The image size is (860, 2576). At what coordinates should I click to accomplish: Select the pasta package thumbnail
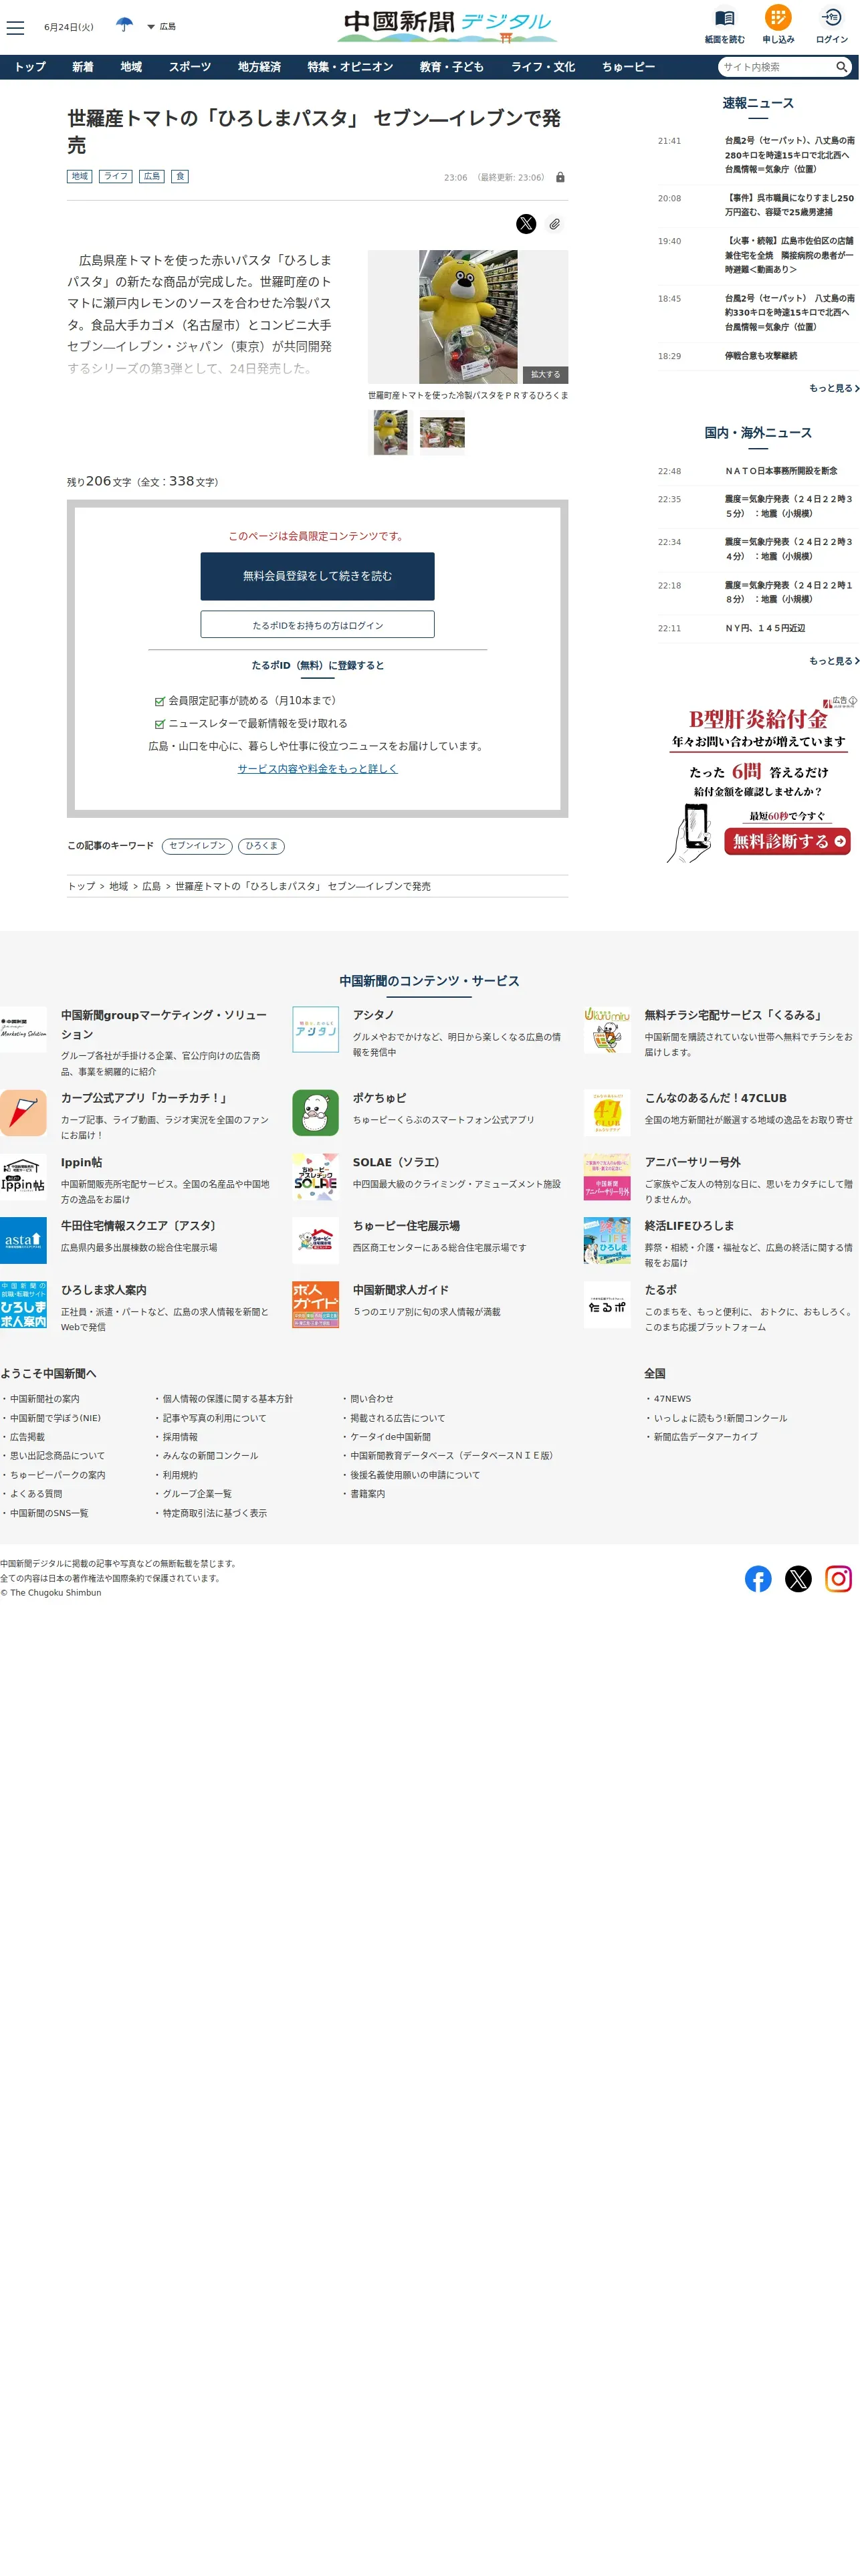point(442,433)
